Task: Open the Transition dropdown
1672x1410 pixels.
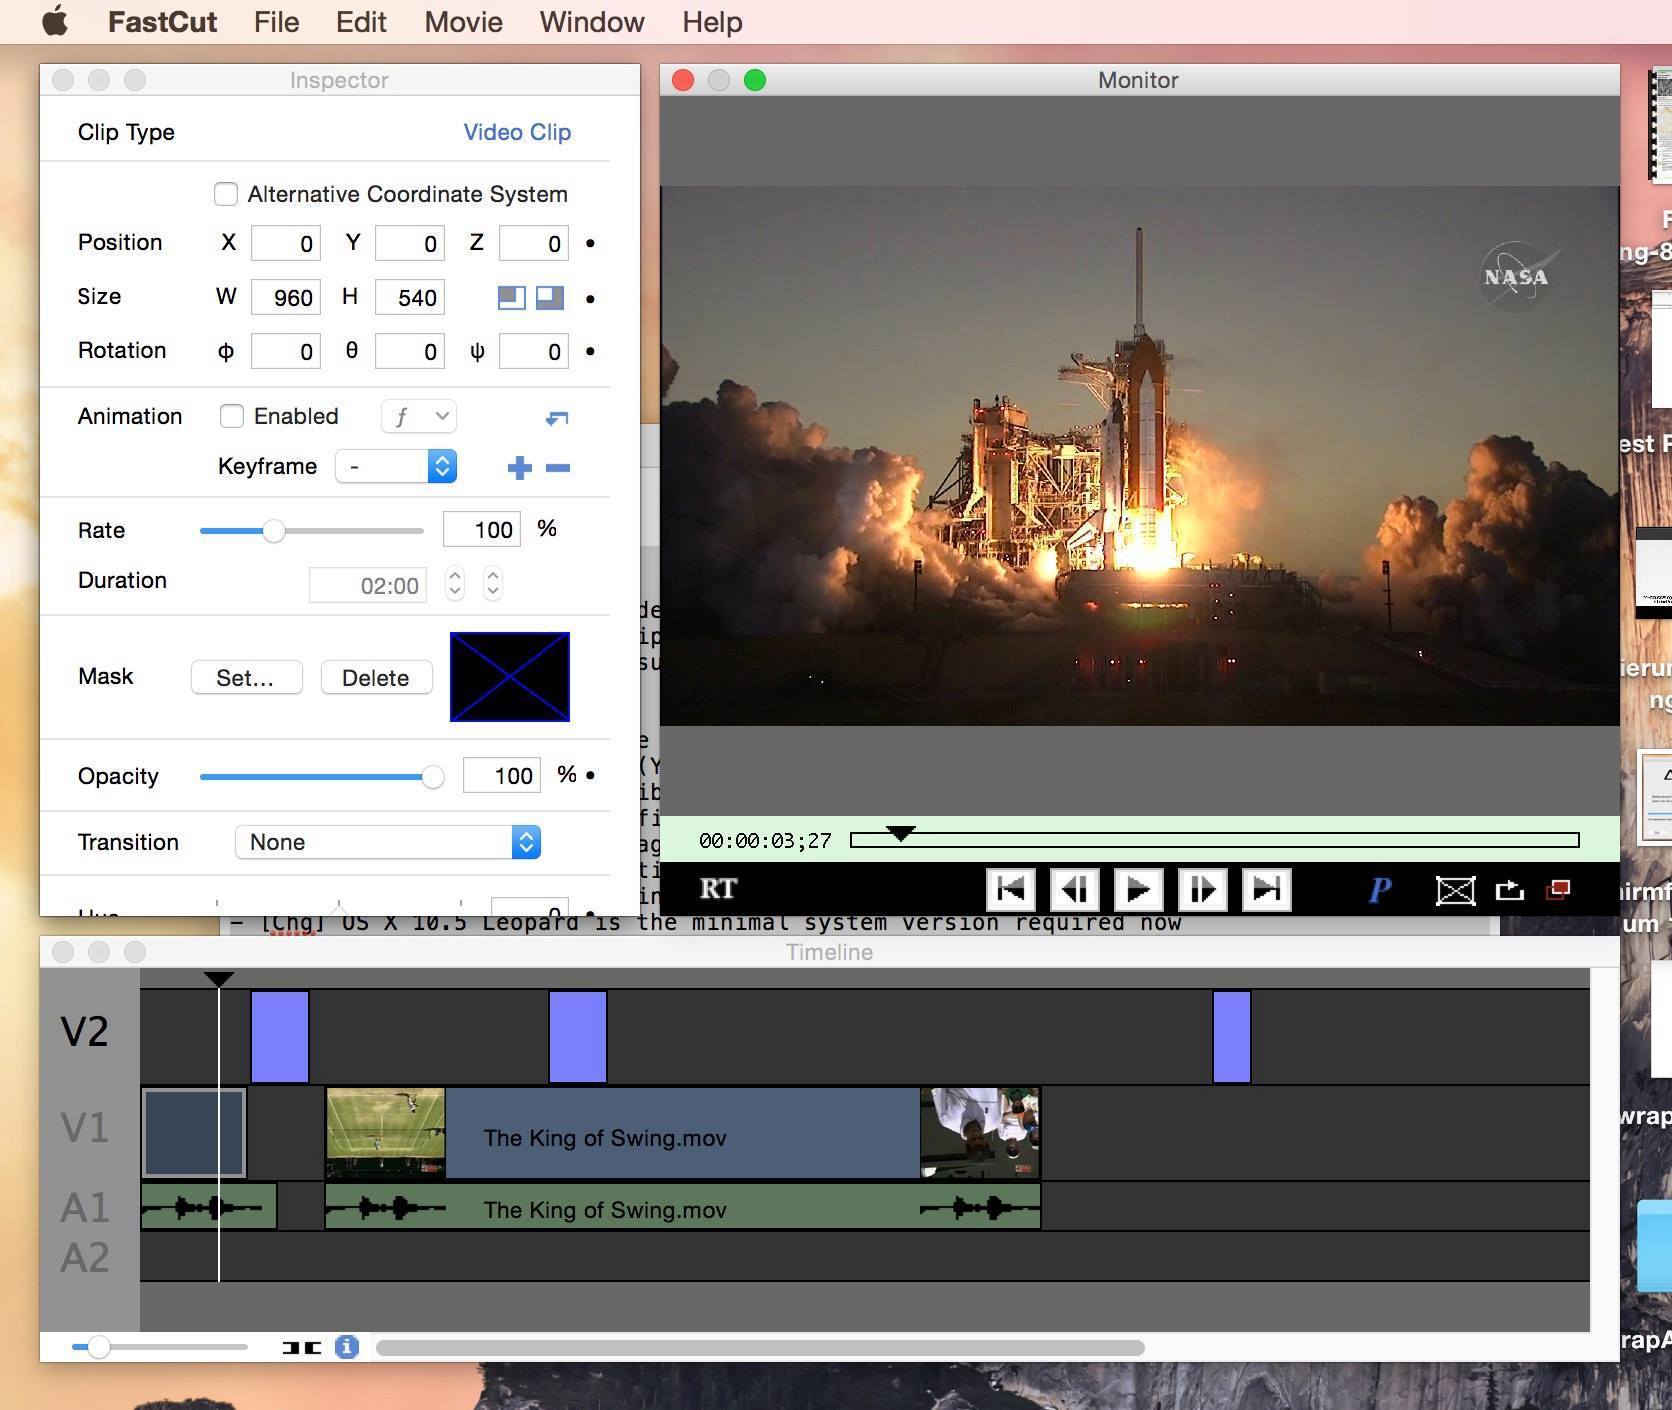Action: (388, 842)
